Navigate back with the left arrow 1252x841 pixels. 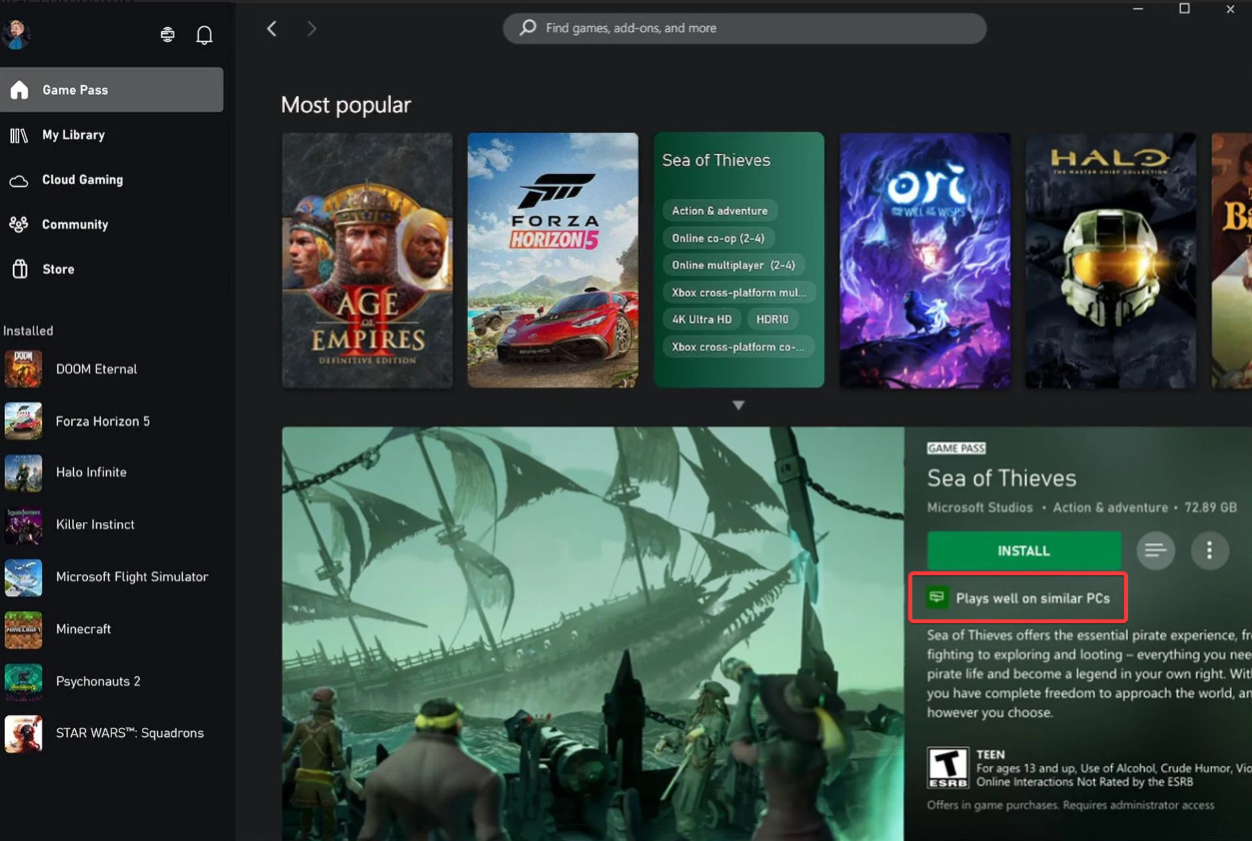tap(271, 28)
